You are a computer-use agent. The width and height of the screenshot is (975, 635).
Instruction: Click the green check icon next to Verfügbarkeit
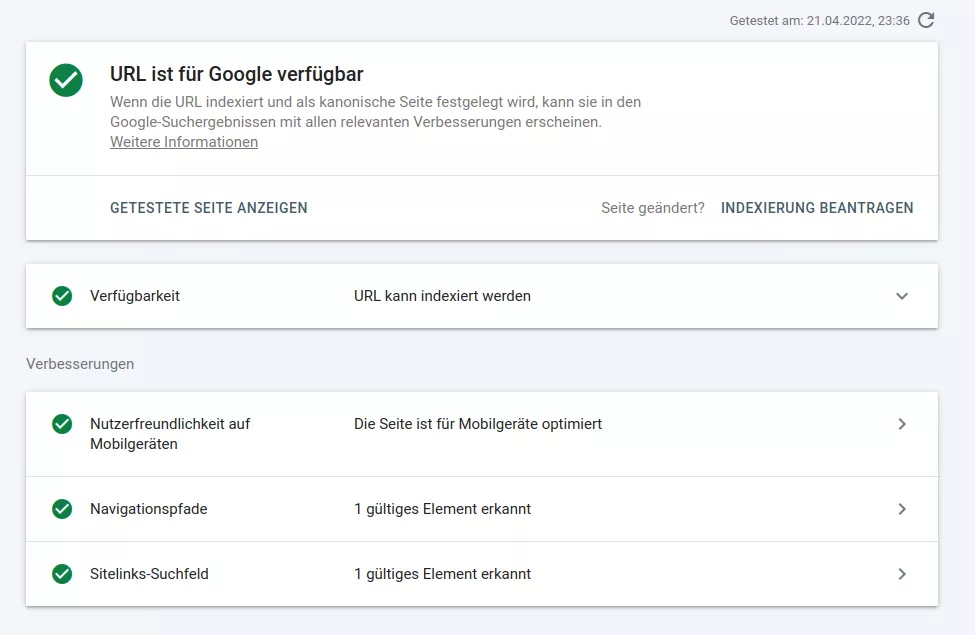click(x=62, y=296)
